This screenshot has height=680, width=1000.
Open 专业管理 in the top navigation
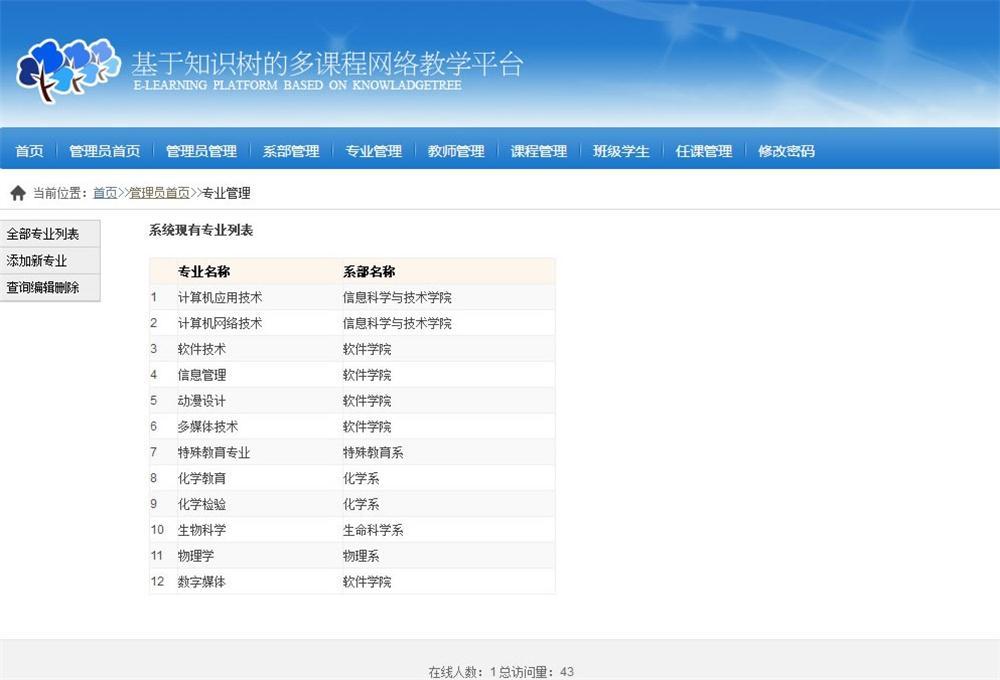click(x=373, y=151)
